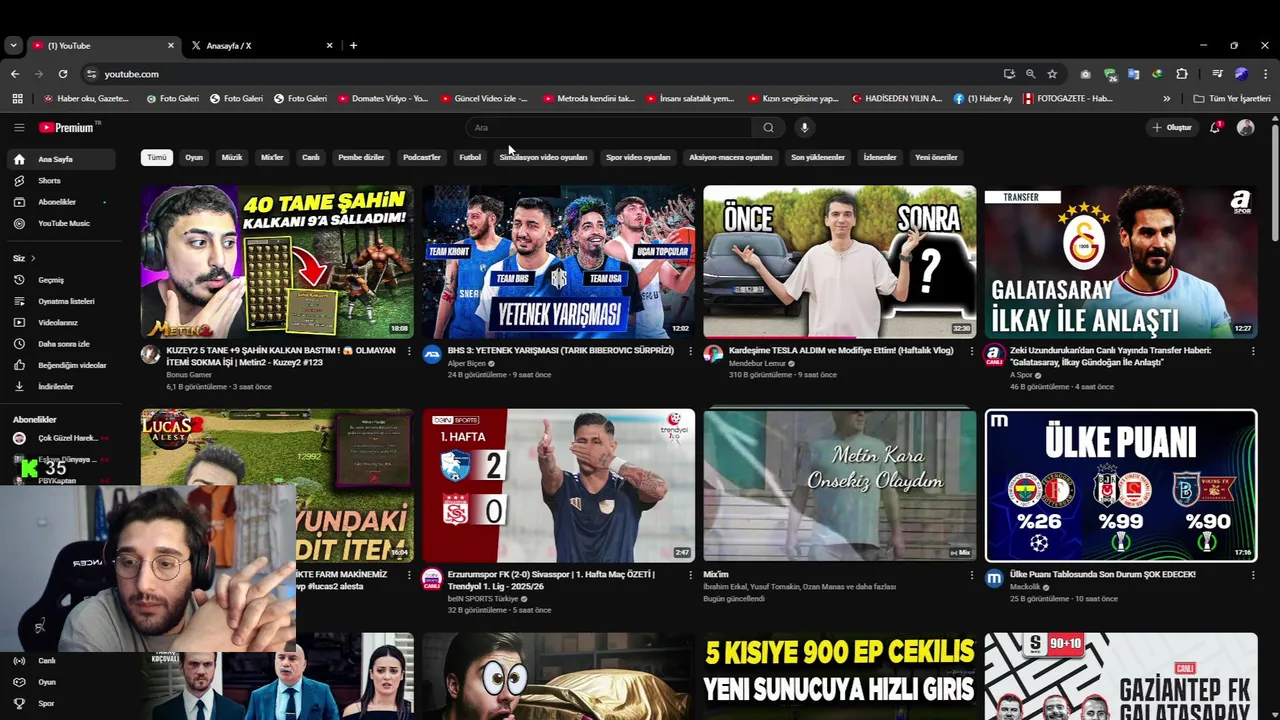The image size is (1280, 720).
Task: Open the beIN SPORTS Türkiye channel link
Action: pyautogui.click(x=484, y=598)
